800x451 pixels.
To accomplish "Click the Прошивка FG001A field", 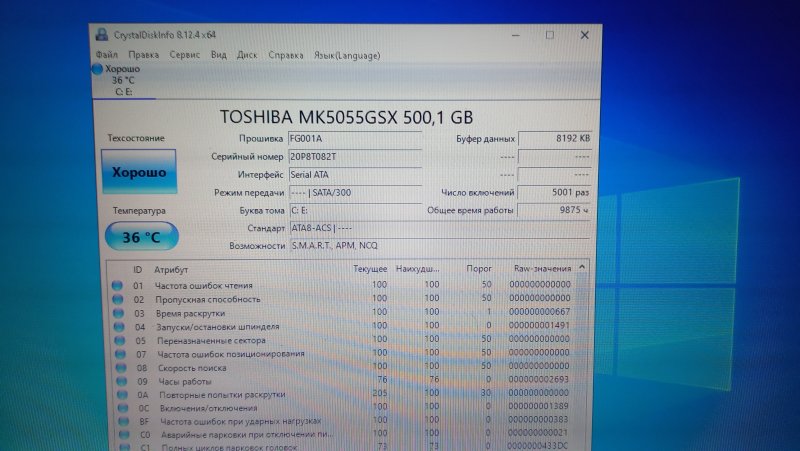I will tap(354, 138).
